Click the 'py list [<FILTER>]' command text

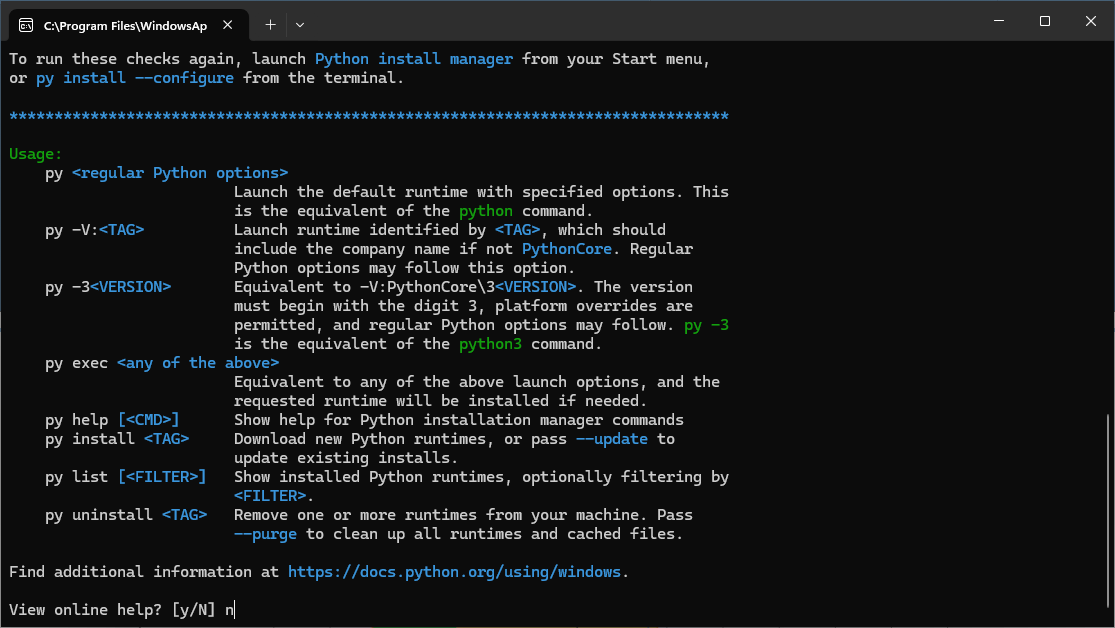126,477
